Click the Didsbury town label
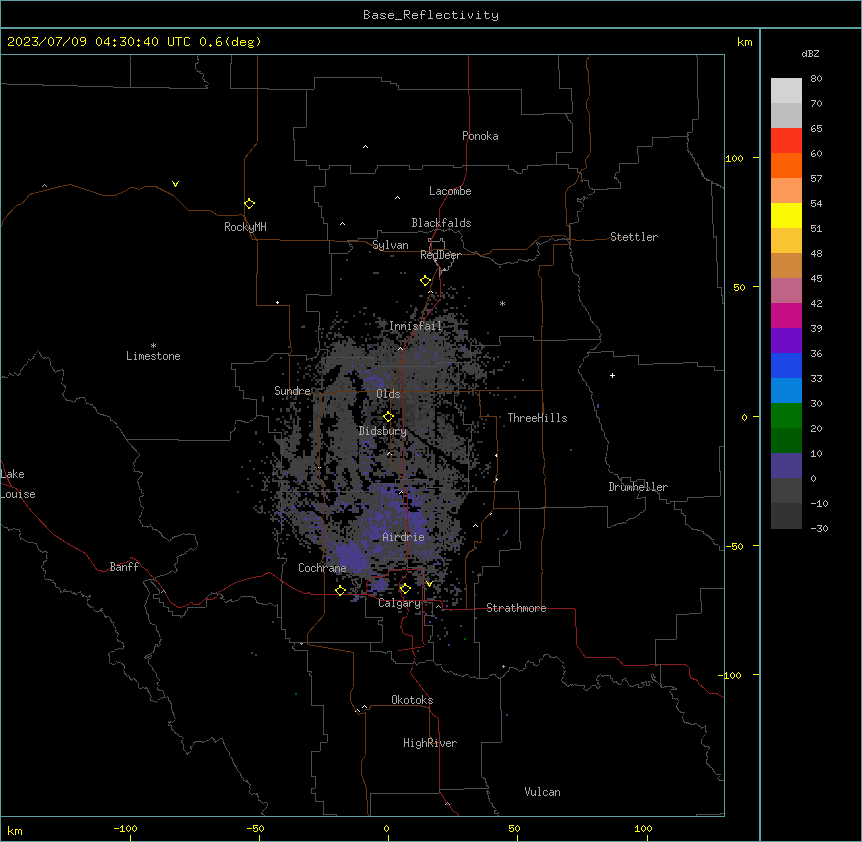 point(383,431)
